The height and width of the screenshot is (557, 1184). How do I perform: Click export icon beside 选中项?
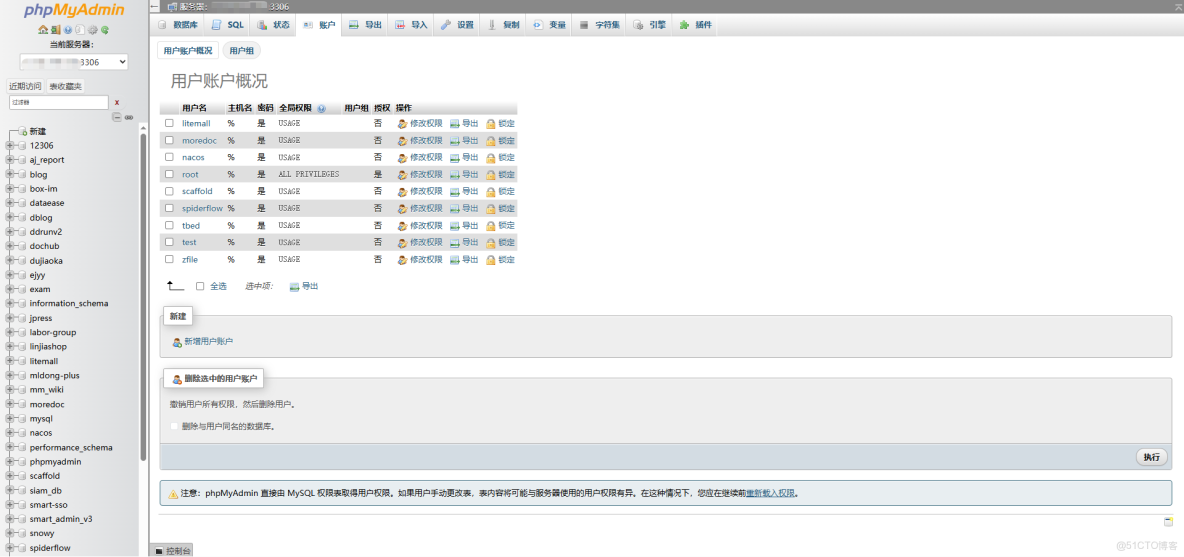click(294, 287)
